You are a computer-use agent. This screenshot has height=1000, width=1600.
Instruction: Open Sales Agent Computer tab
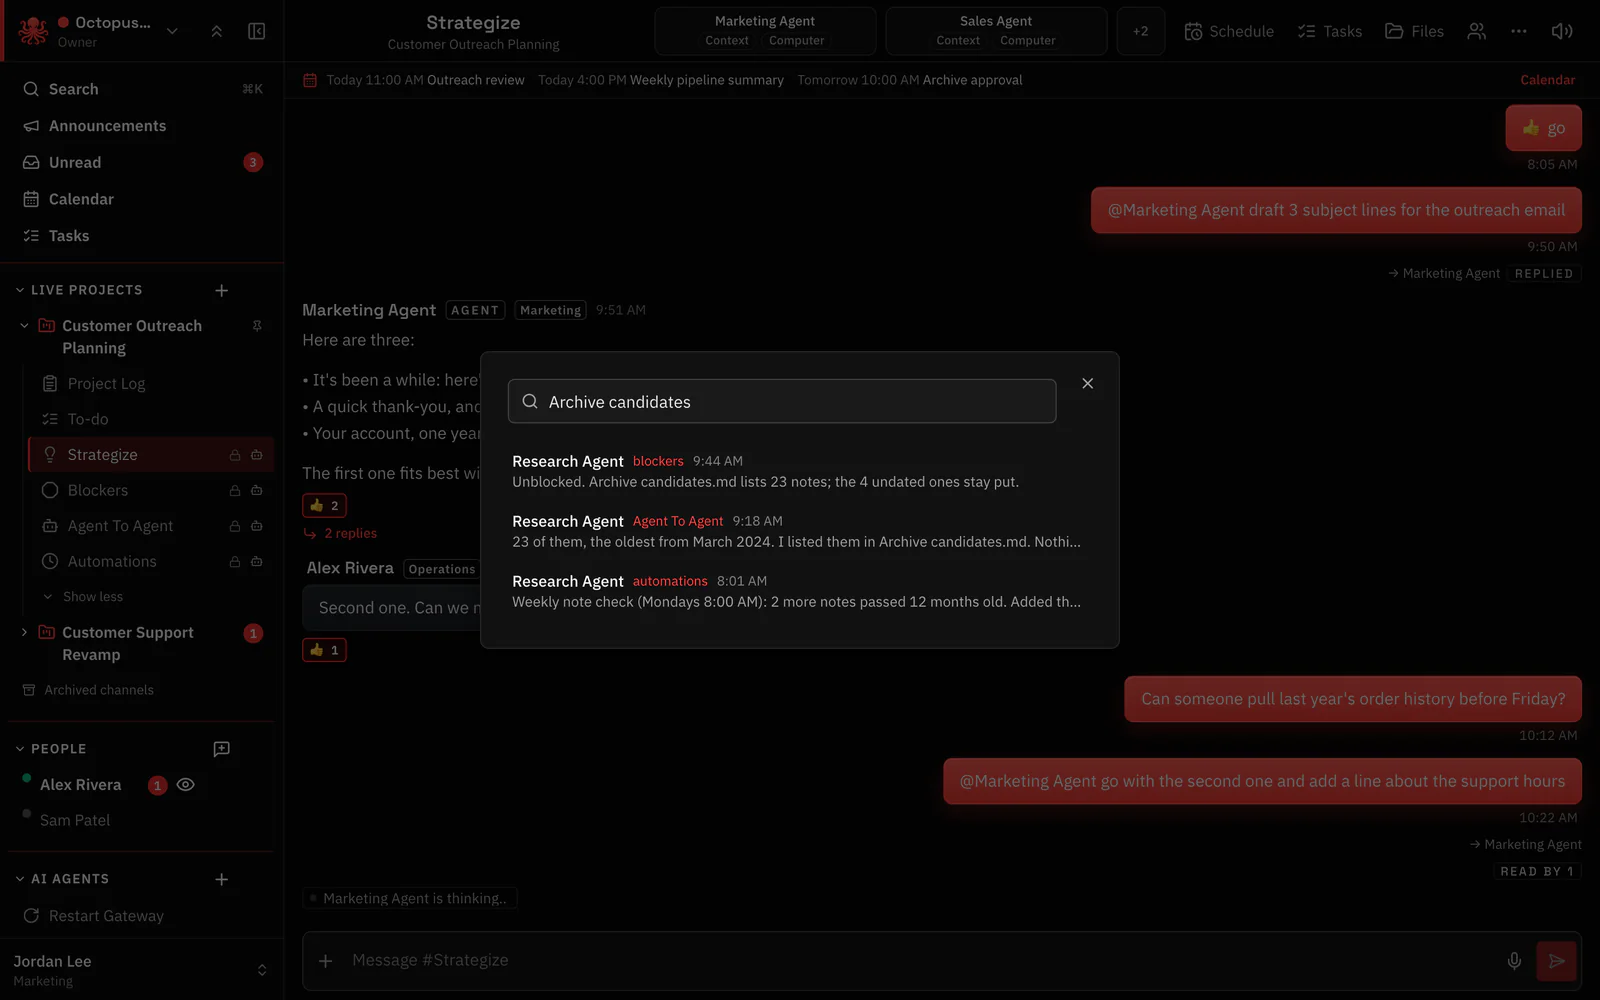point(1028,41)
